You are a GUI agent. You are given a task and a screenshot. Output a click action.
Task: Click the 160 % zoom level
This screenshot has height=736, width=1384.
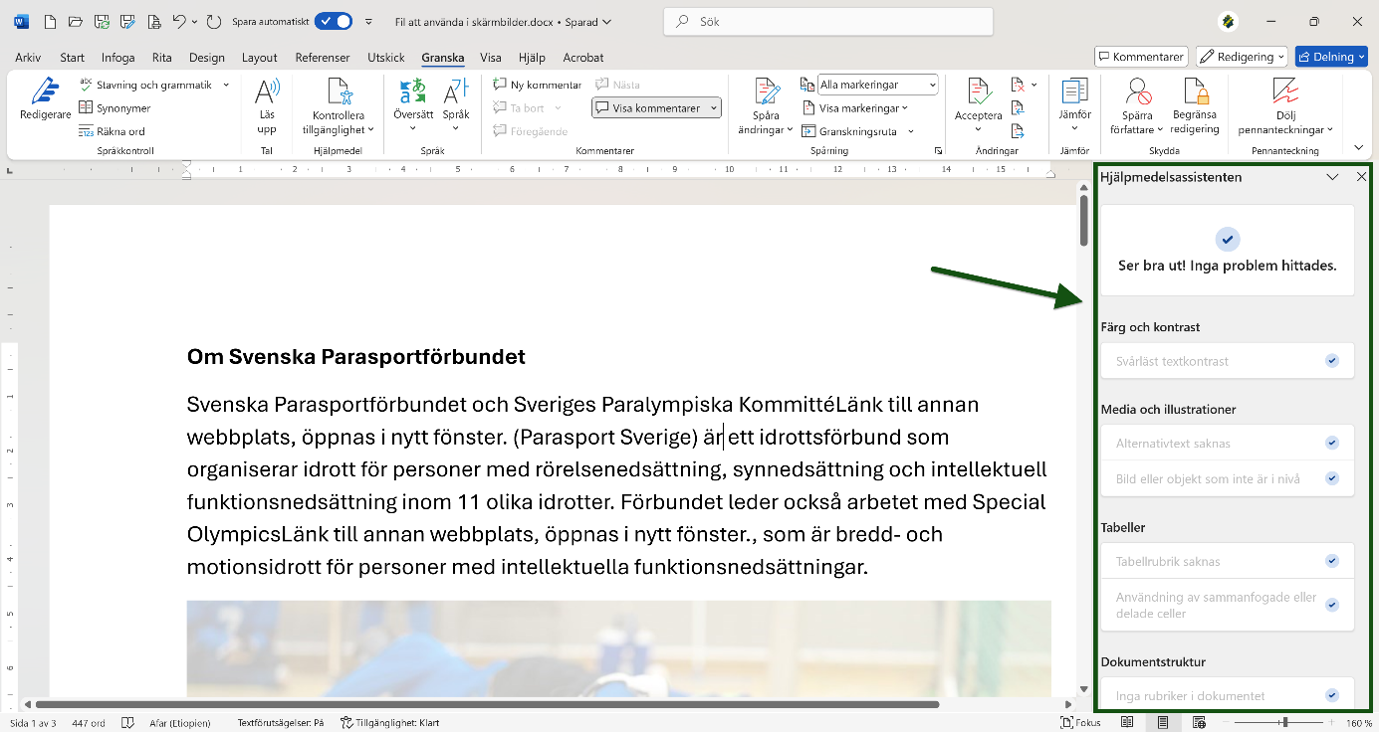[1358, 722]
